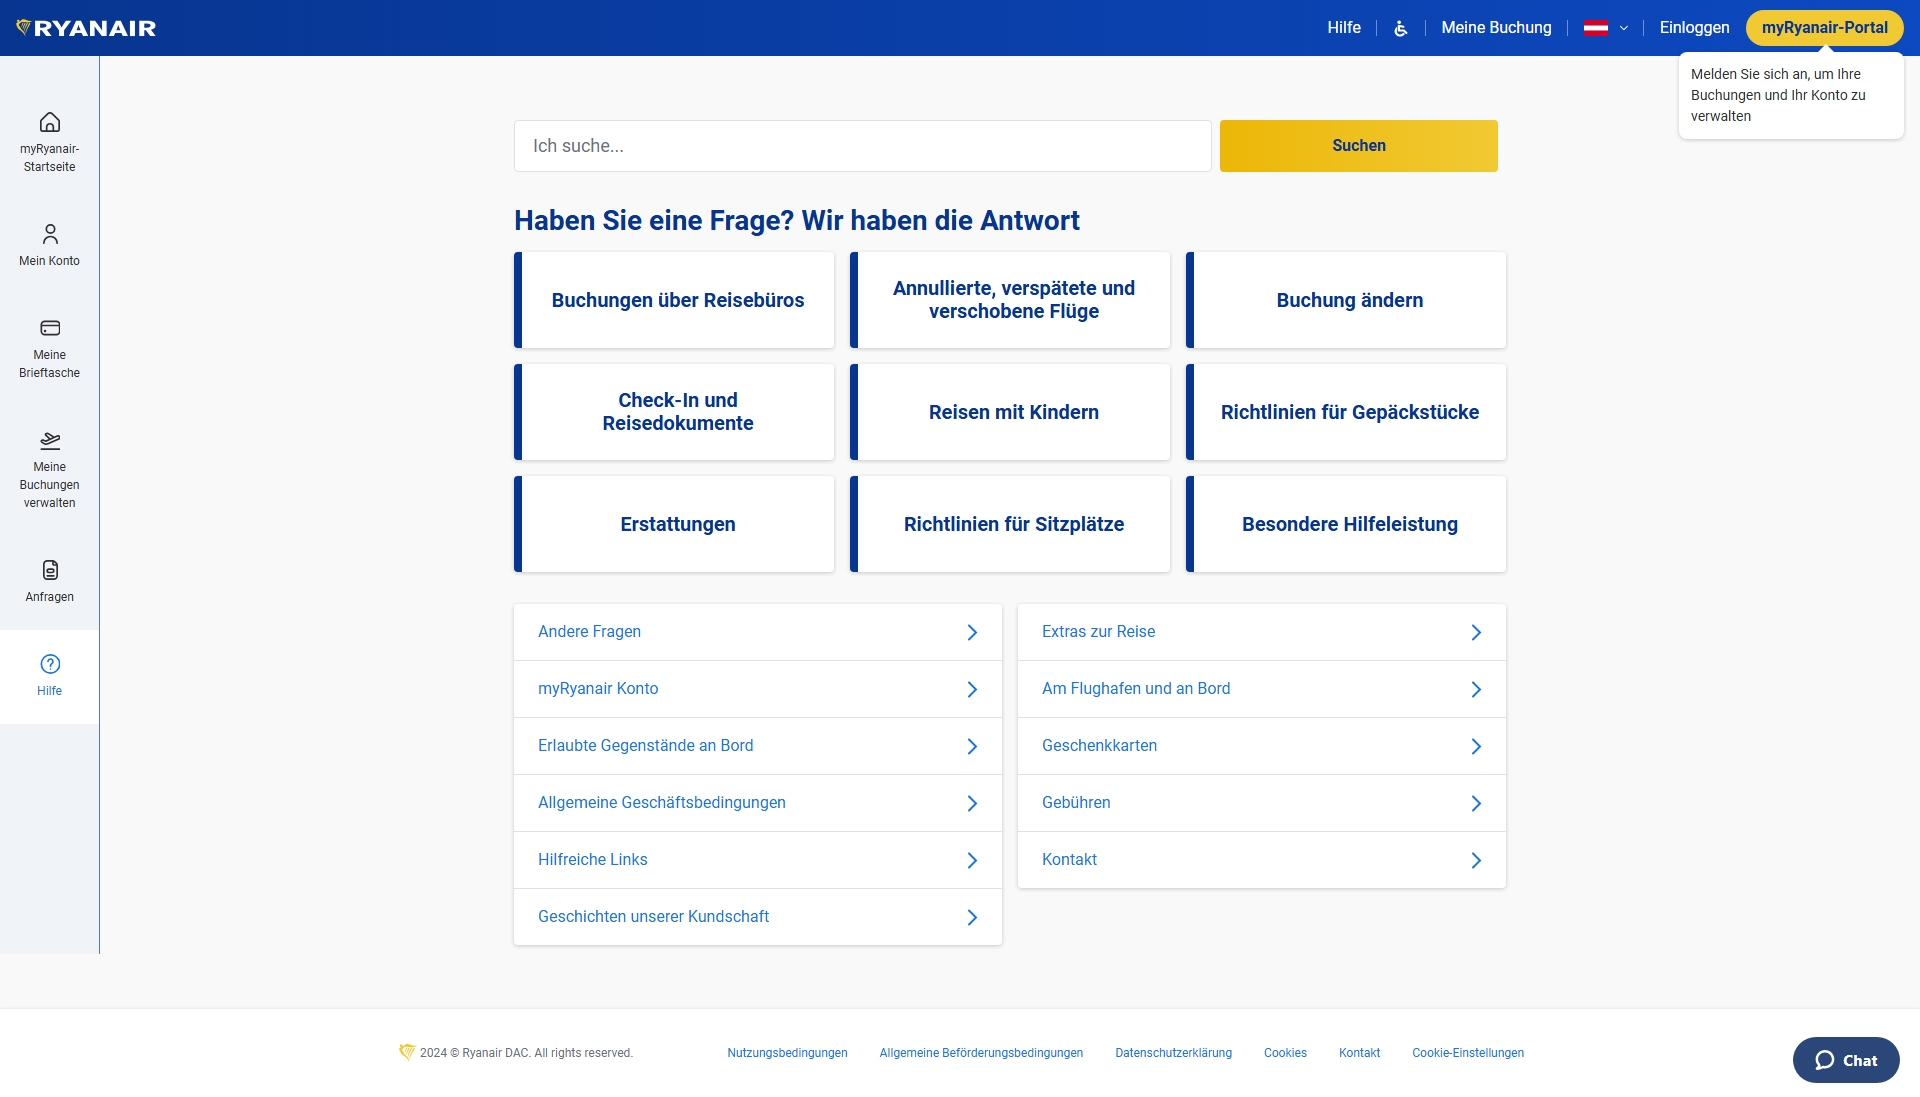Viewport: 1920px width, 1097px height.
Task: Expand Erlaubte Gegenstände an Bord chevron
Action: click(972, 746)
